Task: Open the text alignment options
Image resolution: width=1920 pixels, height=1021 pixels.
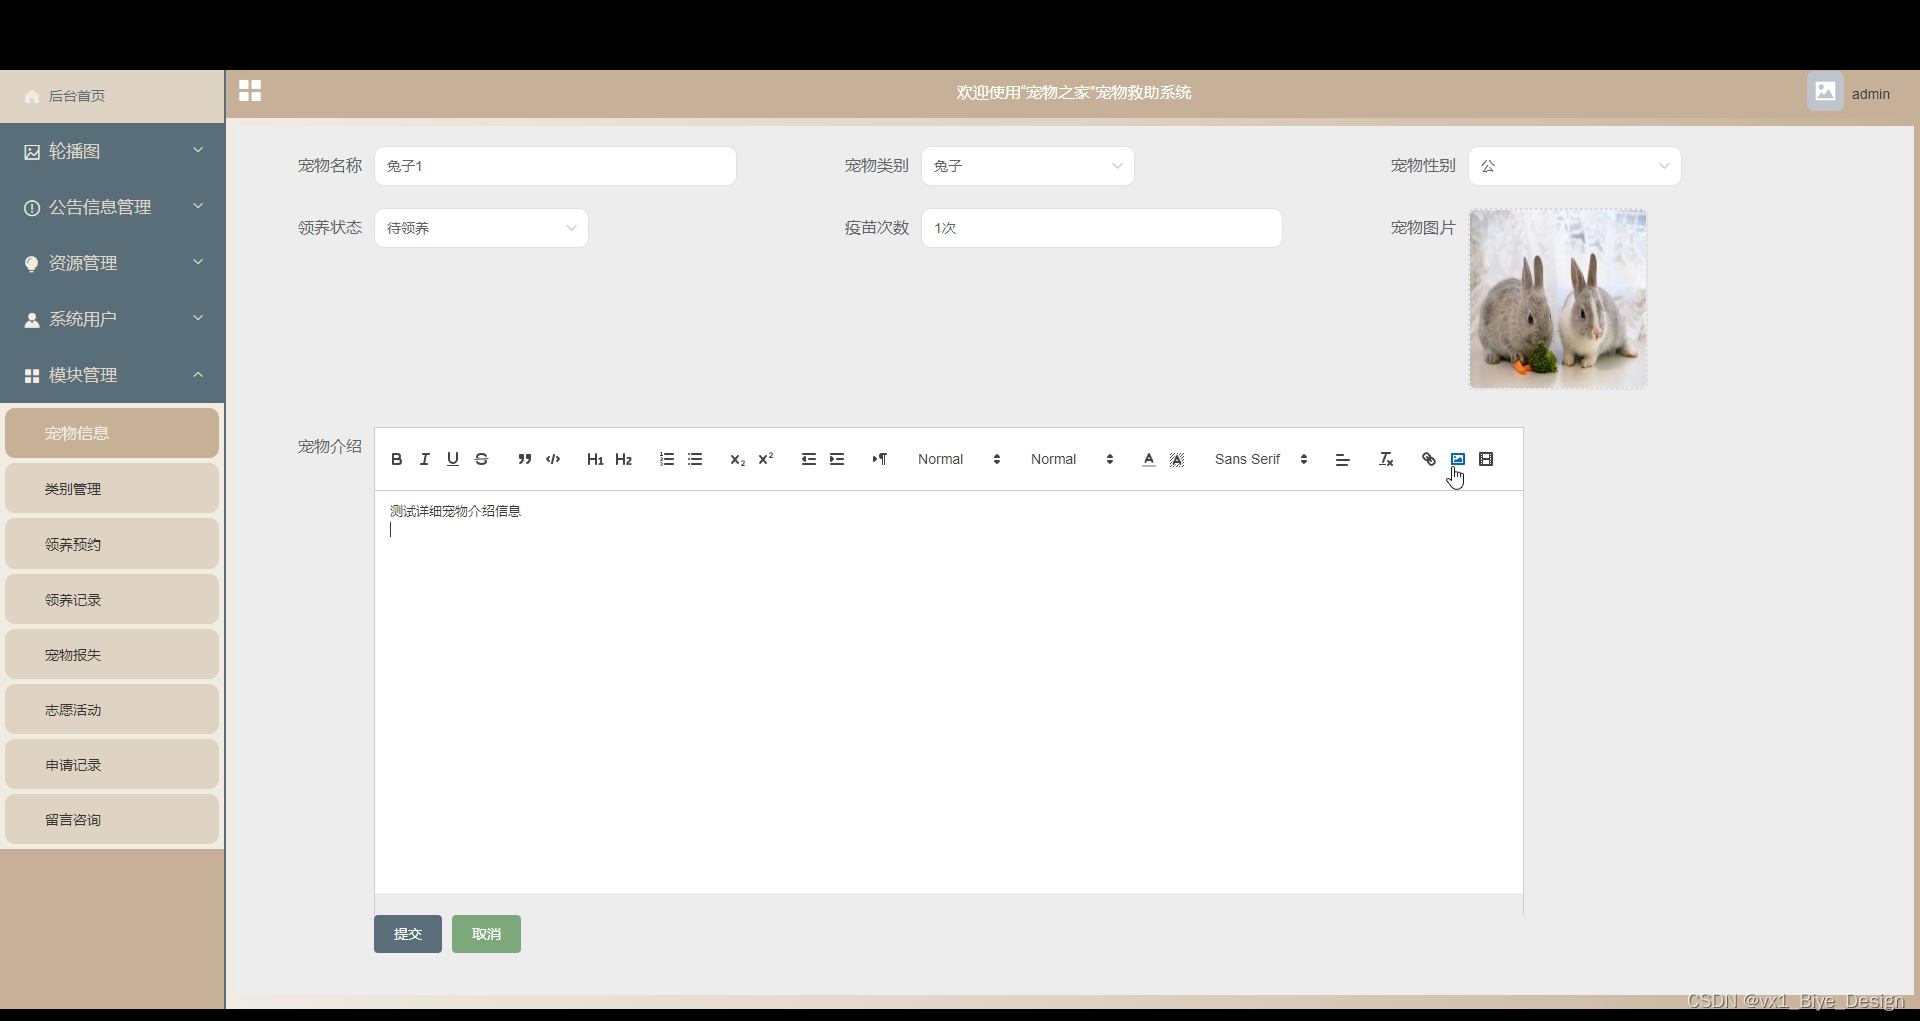Action: pyautogui.click(x=1343, y=459)
